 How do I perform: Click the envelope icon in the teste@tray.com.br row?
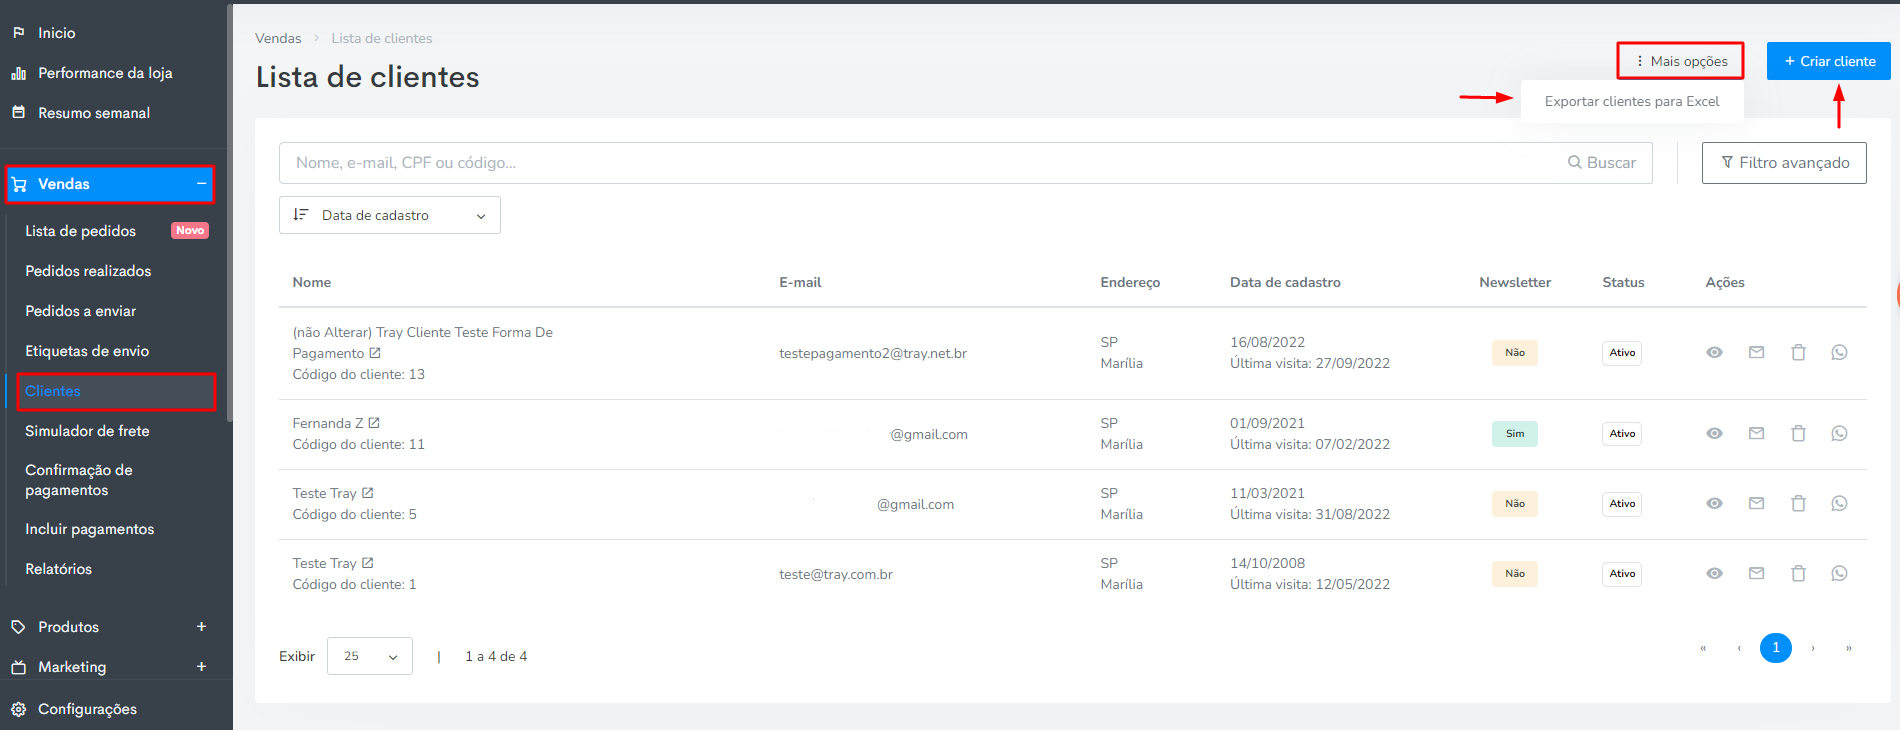(1756, 573)
